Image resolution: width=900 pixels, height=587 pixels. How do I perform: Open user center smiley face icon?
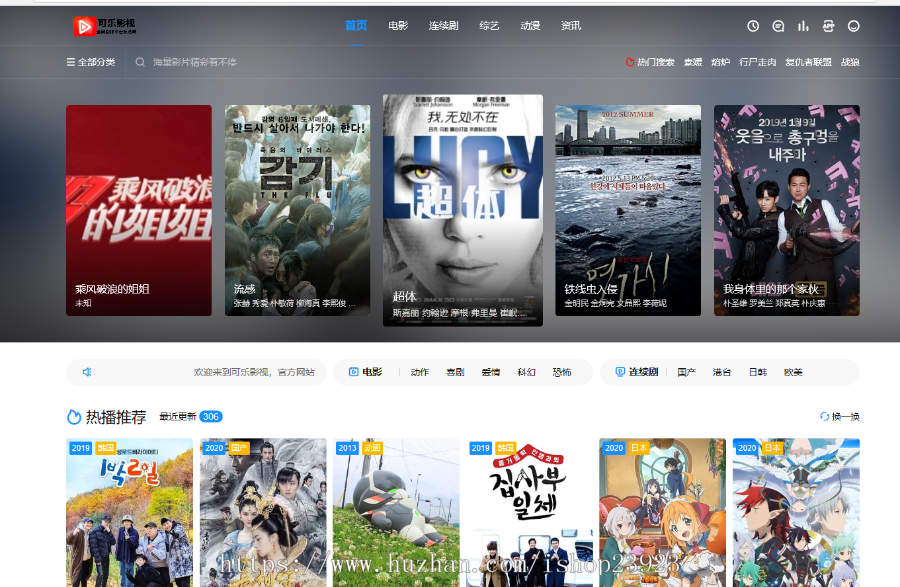pos(854,26)
